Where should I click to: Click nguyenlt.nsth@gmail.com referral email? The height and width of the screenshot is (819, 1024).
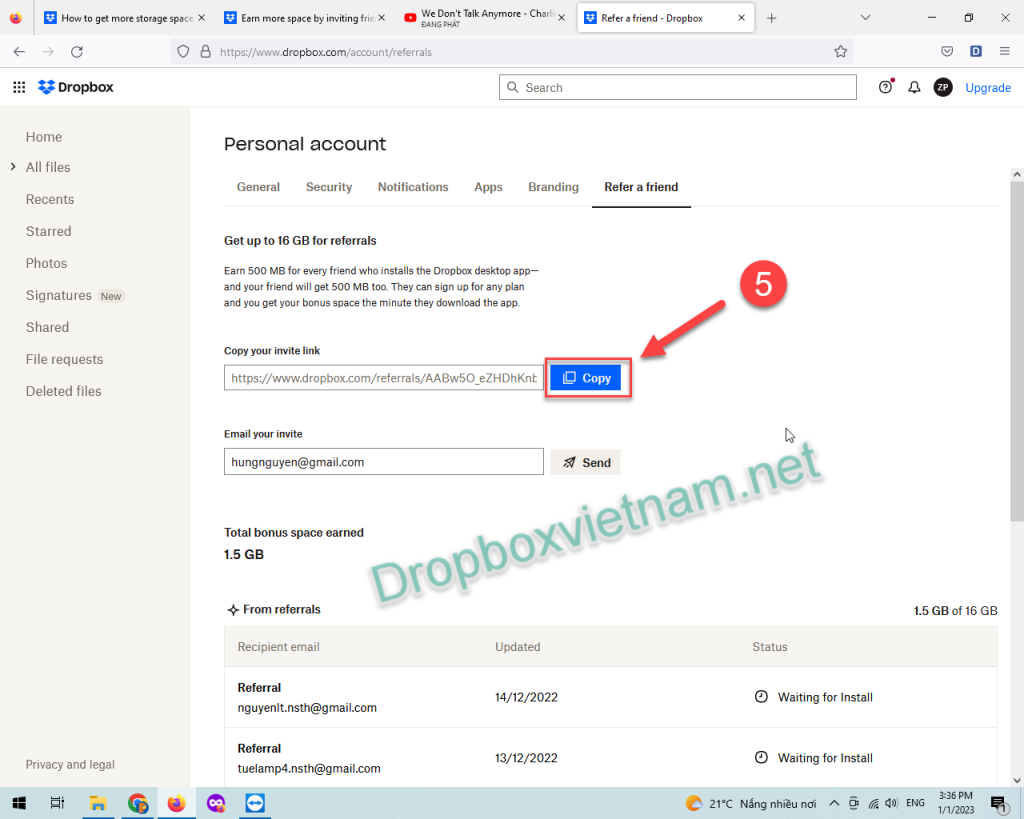coord(307,707)
